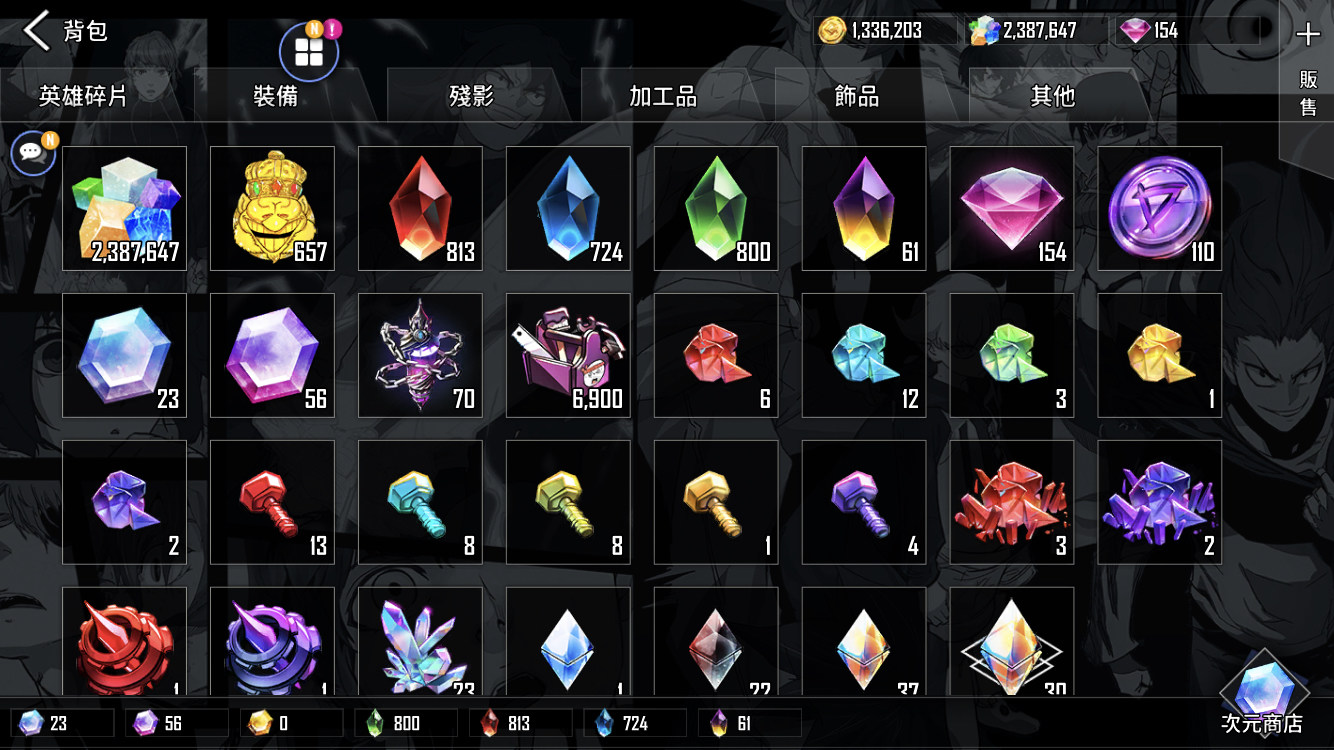The width and height of the screenshot is (1334, 750).
Task: Select the golden lion head item with 657
Action: [272, 208]
